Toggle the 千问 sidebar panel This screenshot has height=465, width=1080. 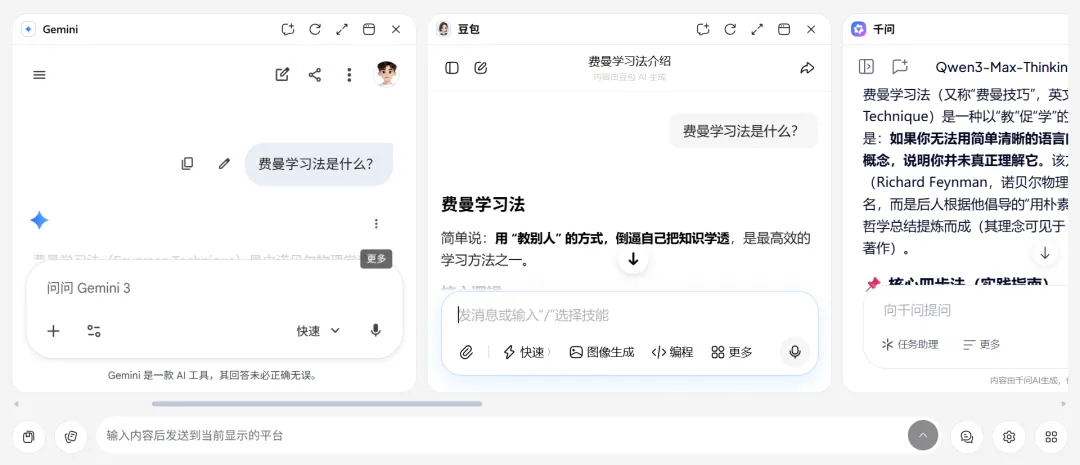tap(866, 67)
